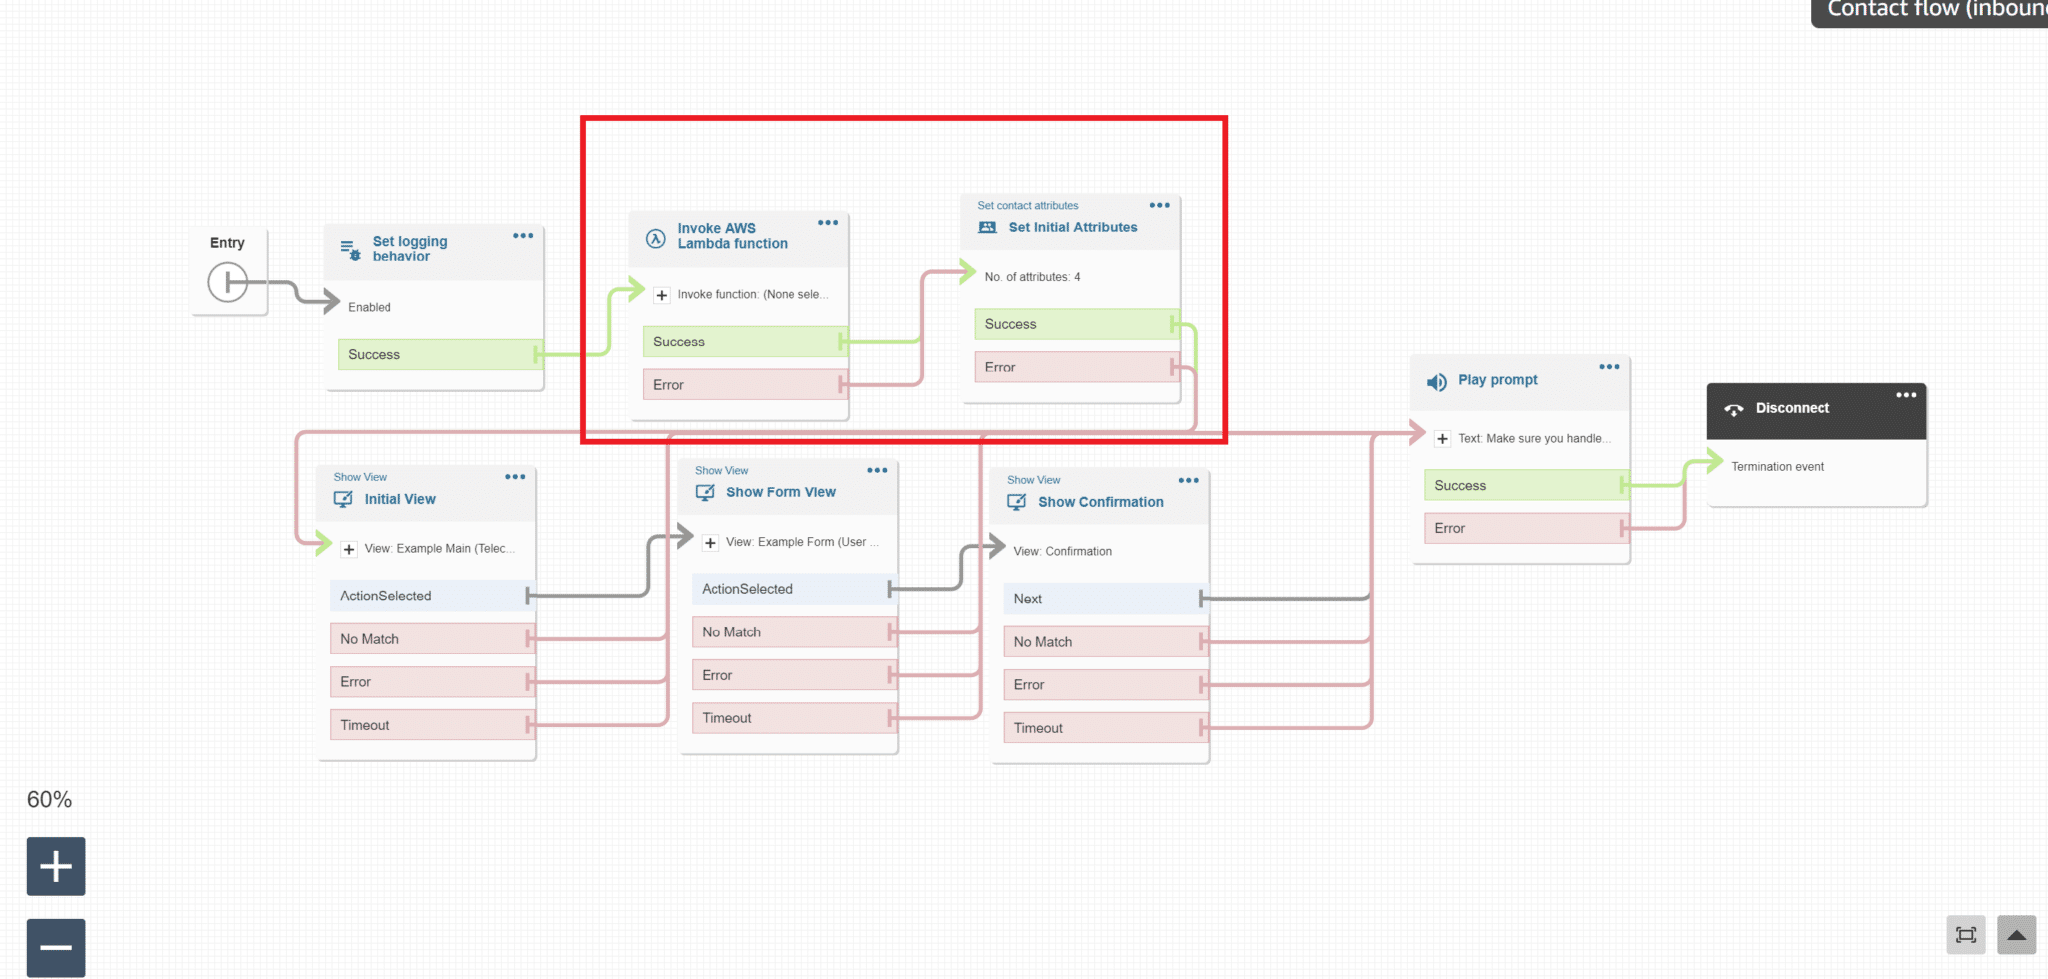The image size is (2048, 979).
Task: Click the contact card icon on Set Initial Attributes
Action: (x=987, y=227)
